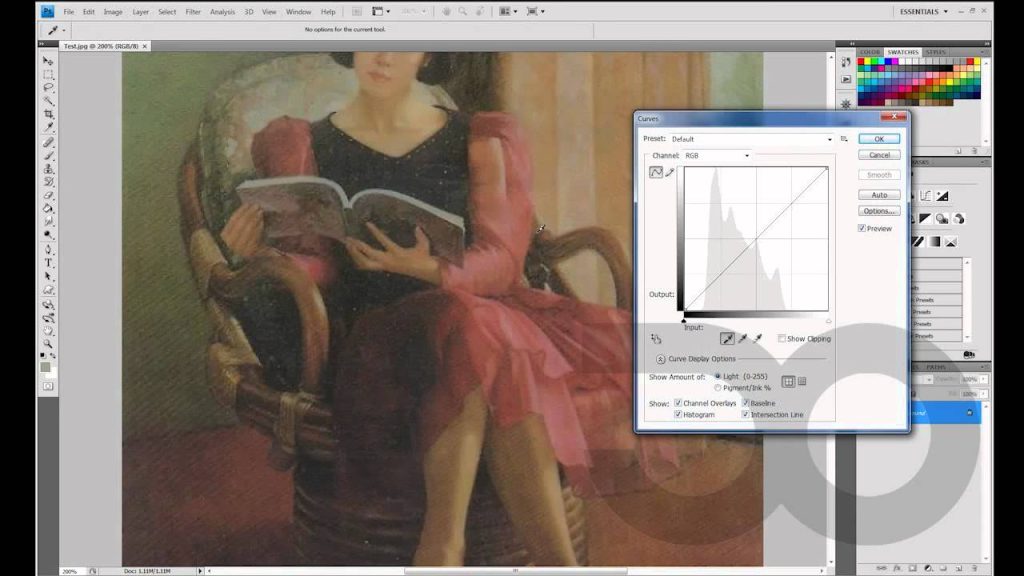Select the Type tool
The height and width of the screenshot is (576, 1024).
pos(48,263)
